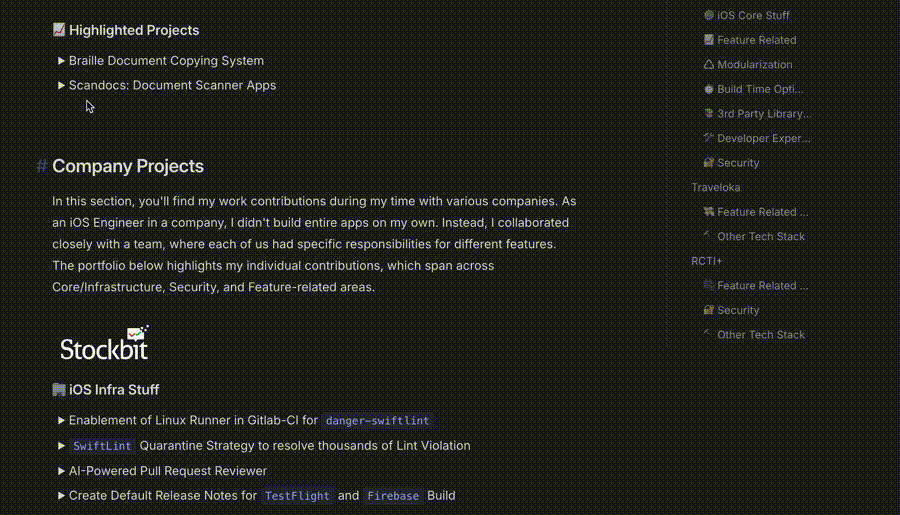The image size is (900, 515).
Task: Go to iOS Core Stuff in outline
Action: coord(753,16)
